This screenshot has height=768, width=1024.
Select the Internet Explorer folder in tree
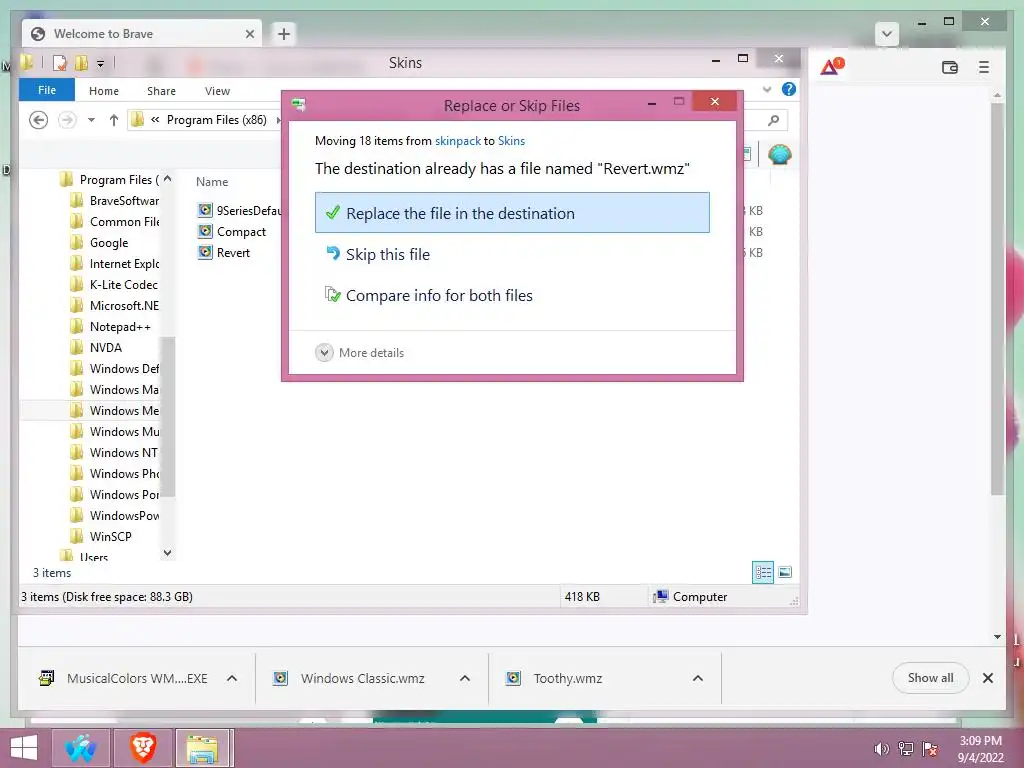[x=114, y=263]
